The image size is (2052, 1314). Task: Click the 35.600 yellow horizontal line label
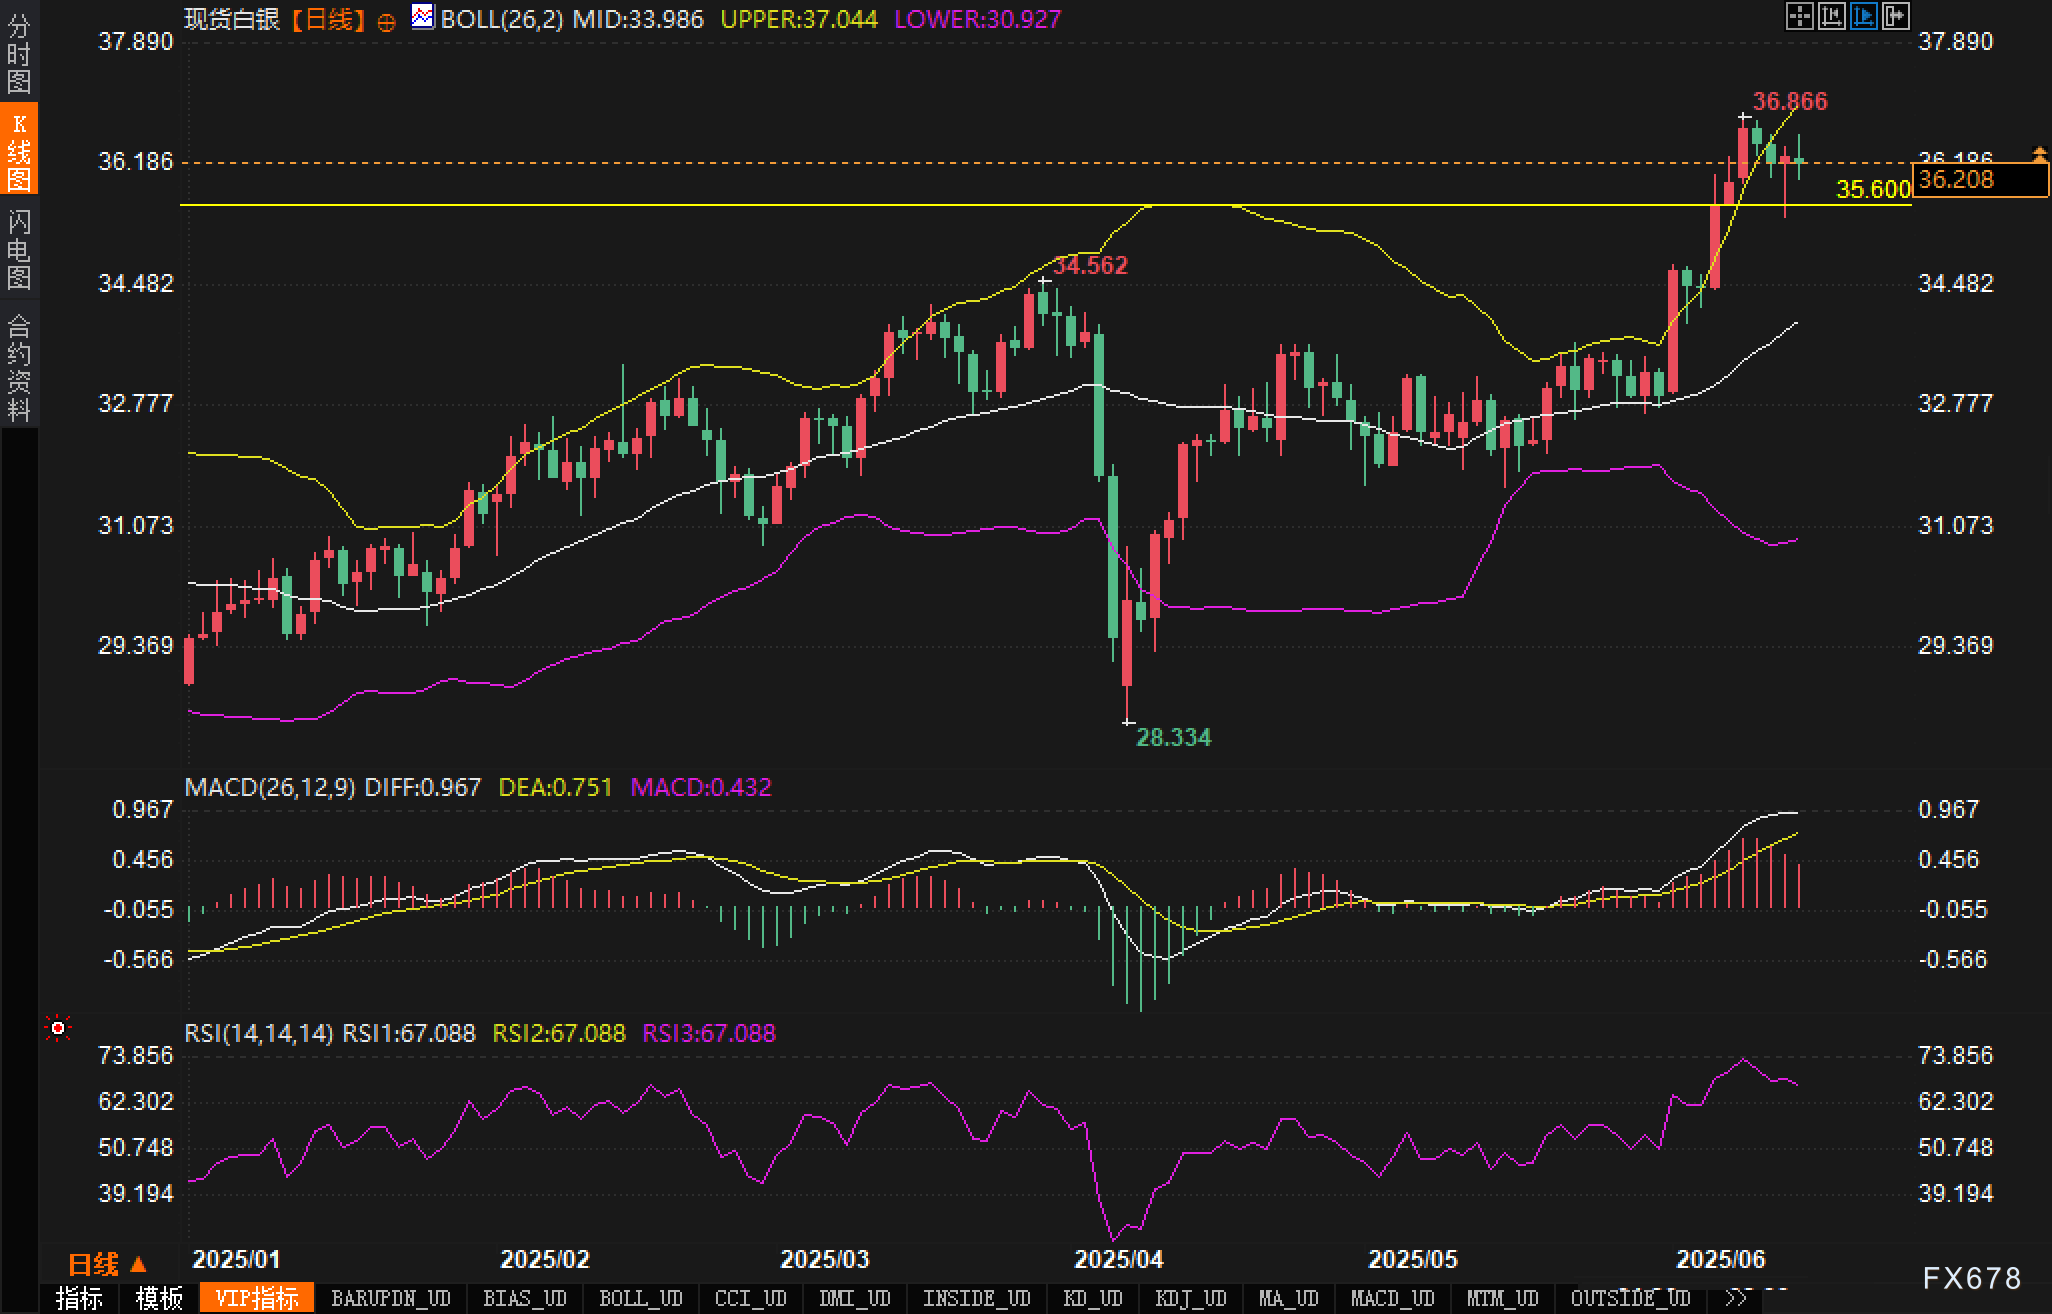point(1873,189)
